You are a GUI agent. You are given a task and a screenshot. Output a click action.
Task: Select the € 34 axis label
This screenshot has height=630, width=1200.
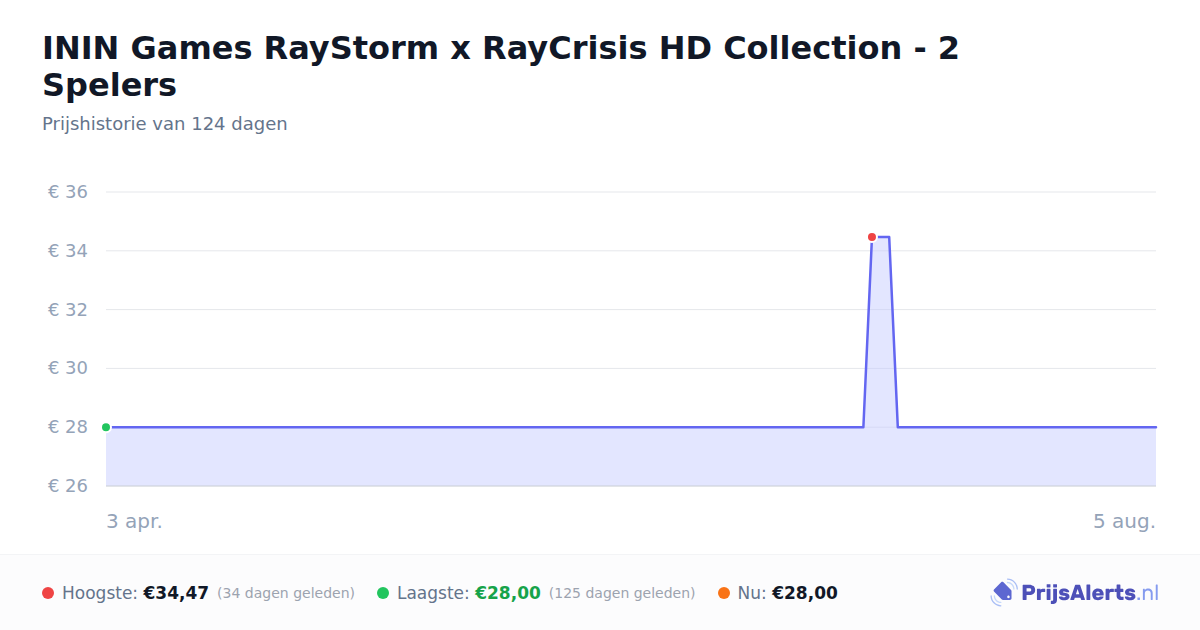(68, 251)
